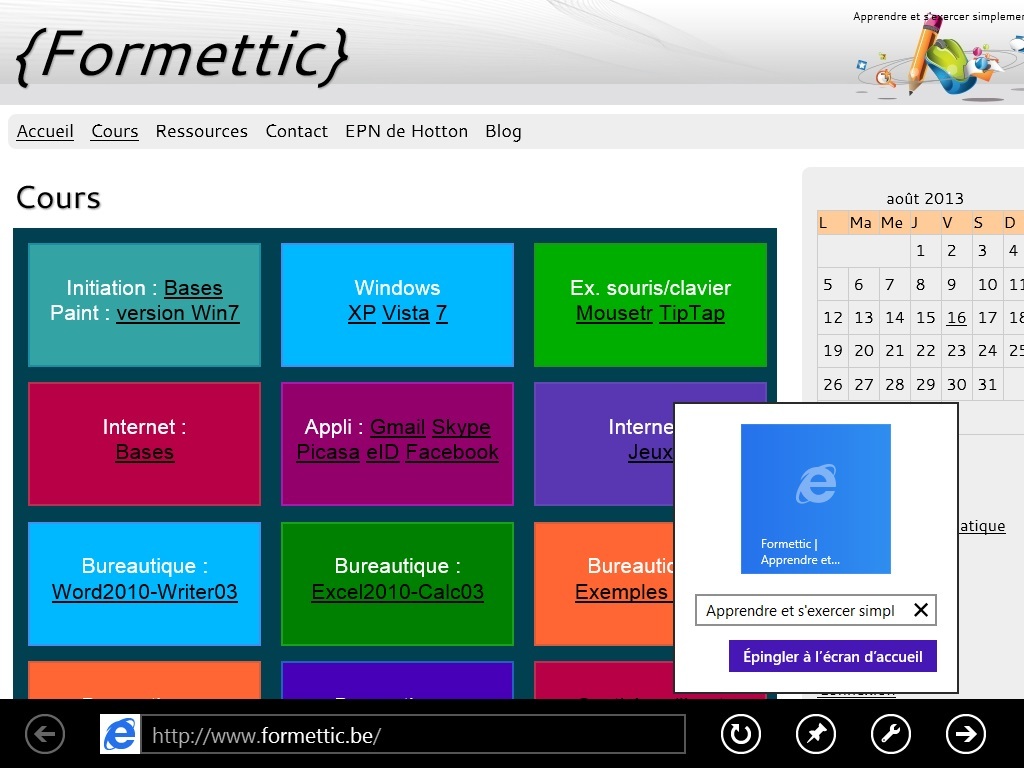Open the eID application course link
This screenshot has height=768, width=1024.
tap(383, 452)
